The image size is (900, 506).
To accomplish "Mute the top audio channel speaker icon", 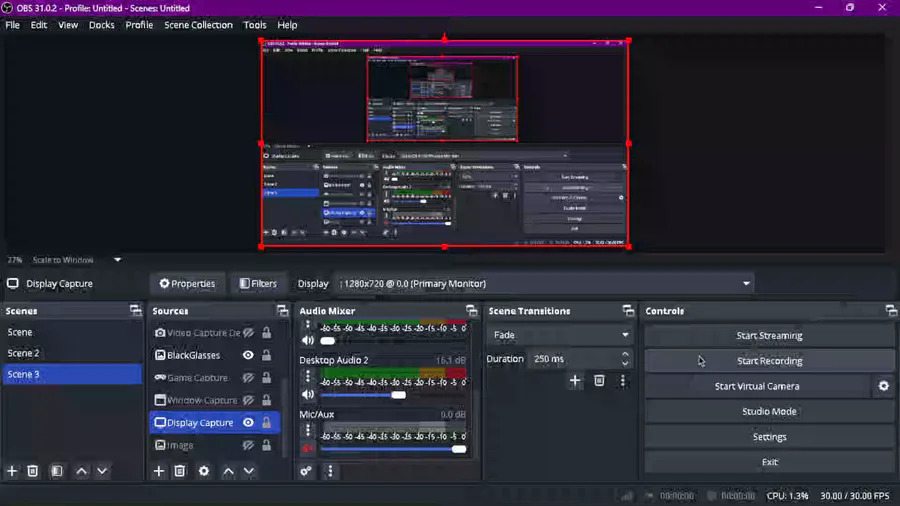I will tap(308, 340).
